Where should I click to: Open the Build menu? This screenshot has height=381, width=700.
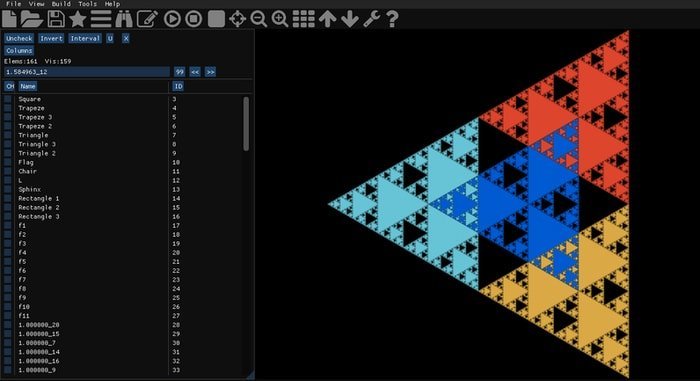click(61, 4)
